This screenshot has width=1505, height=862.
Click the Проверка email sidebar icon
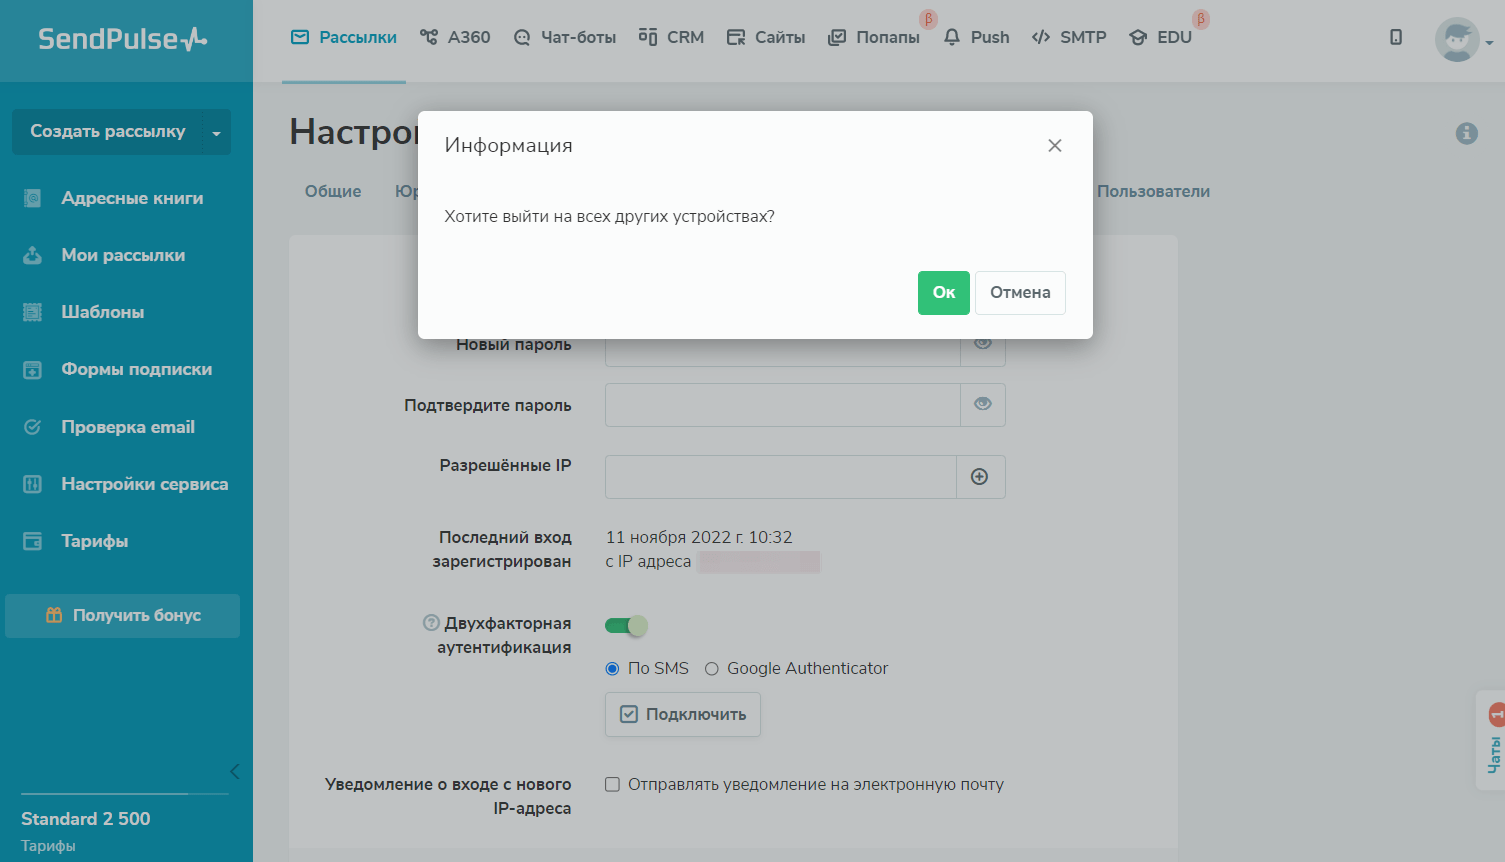33,427
